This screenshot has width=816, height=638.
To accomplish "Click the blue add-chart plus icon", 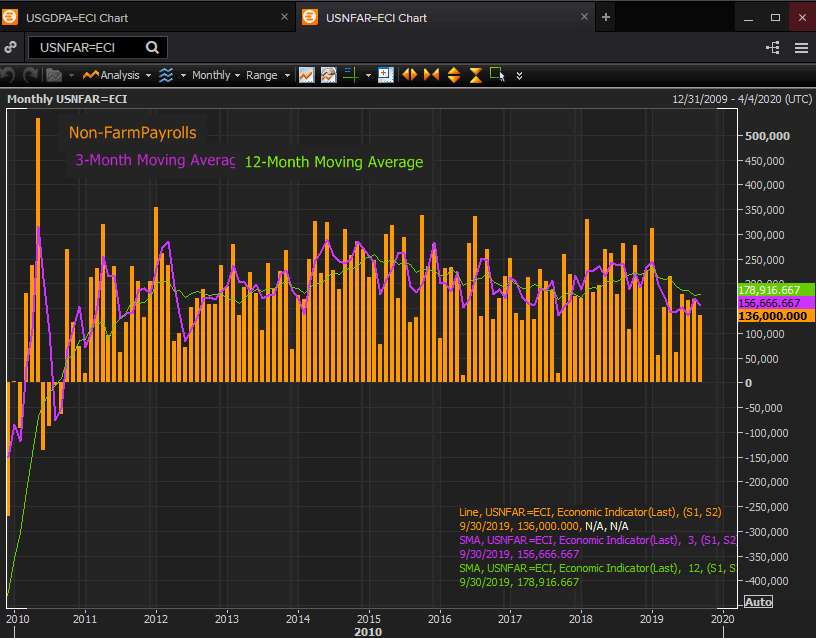I will click(x=384, y=75).
